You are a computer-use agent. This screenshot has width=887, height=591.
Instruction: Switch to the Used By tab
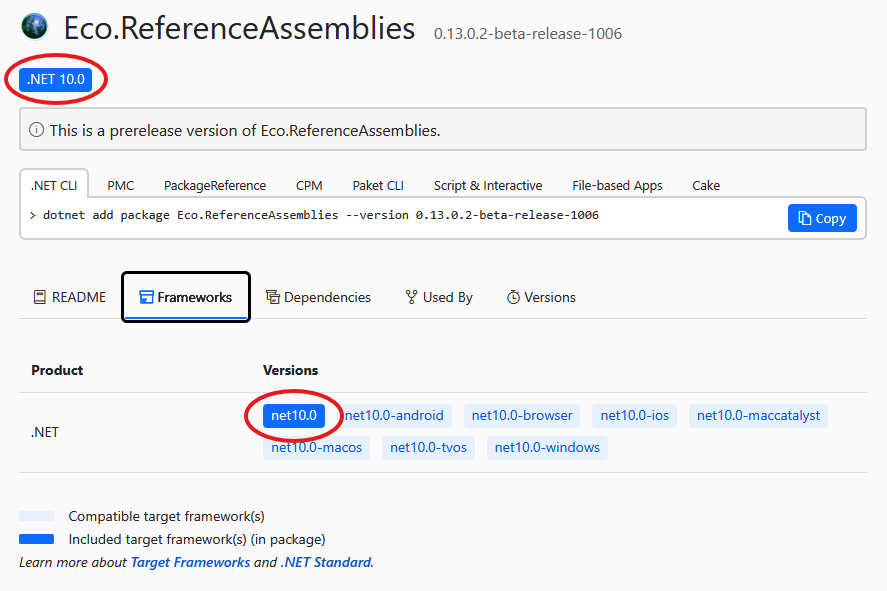pos(439,297)
